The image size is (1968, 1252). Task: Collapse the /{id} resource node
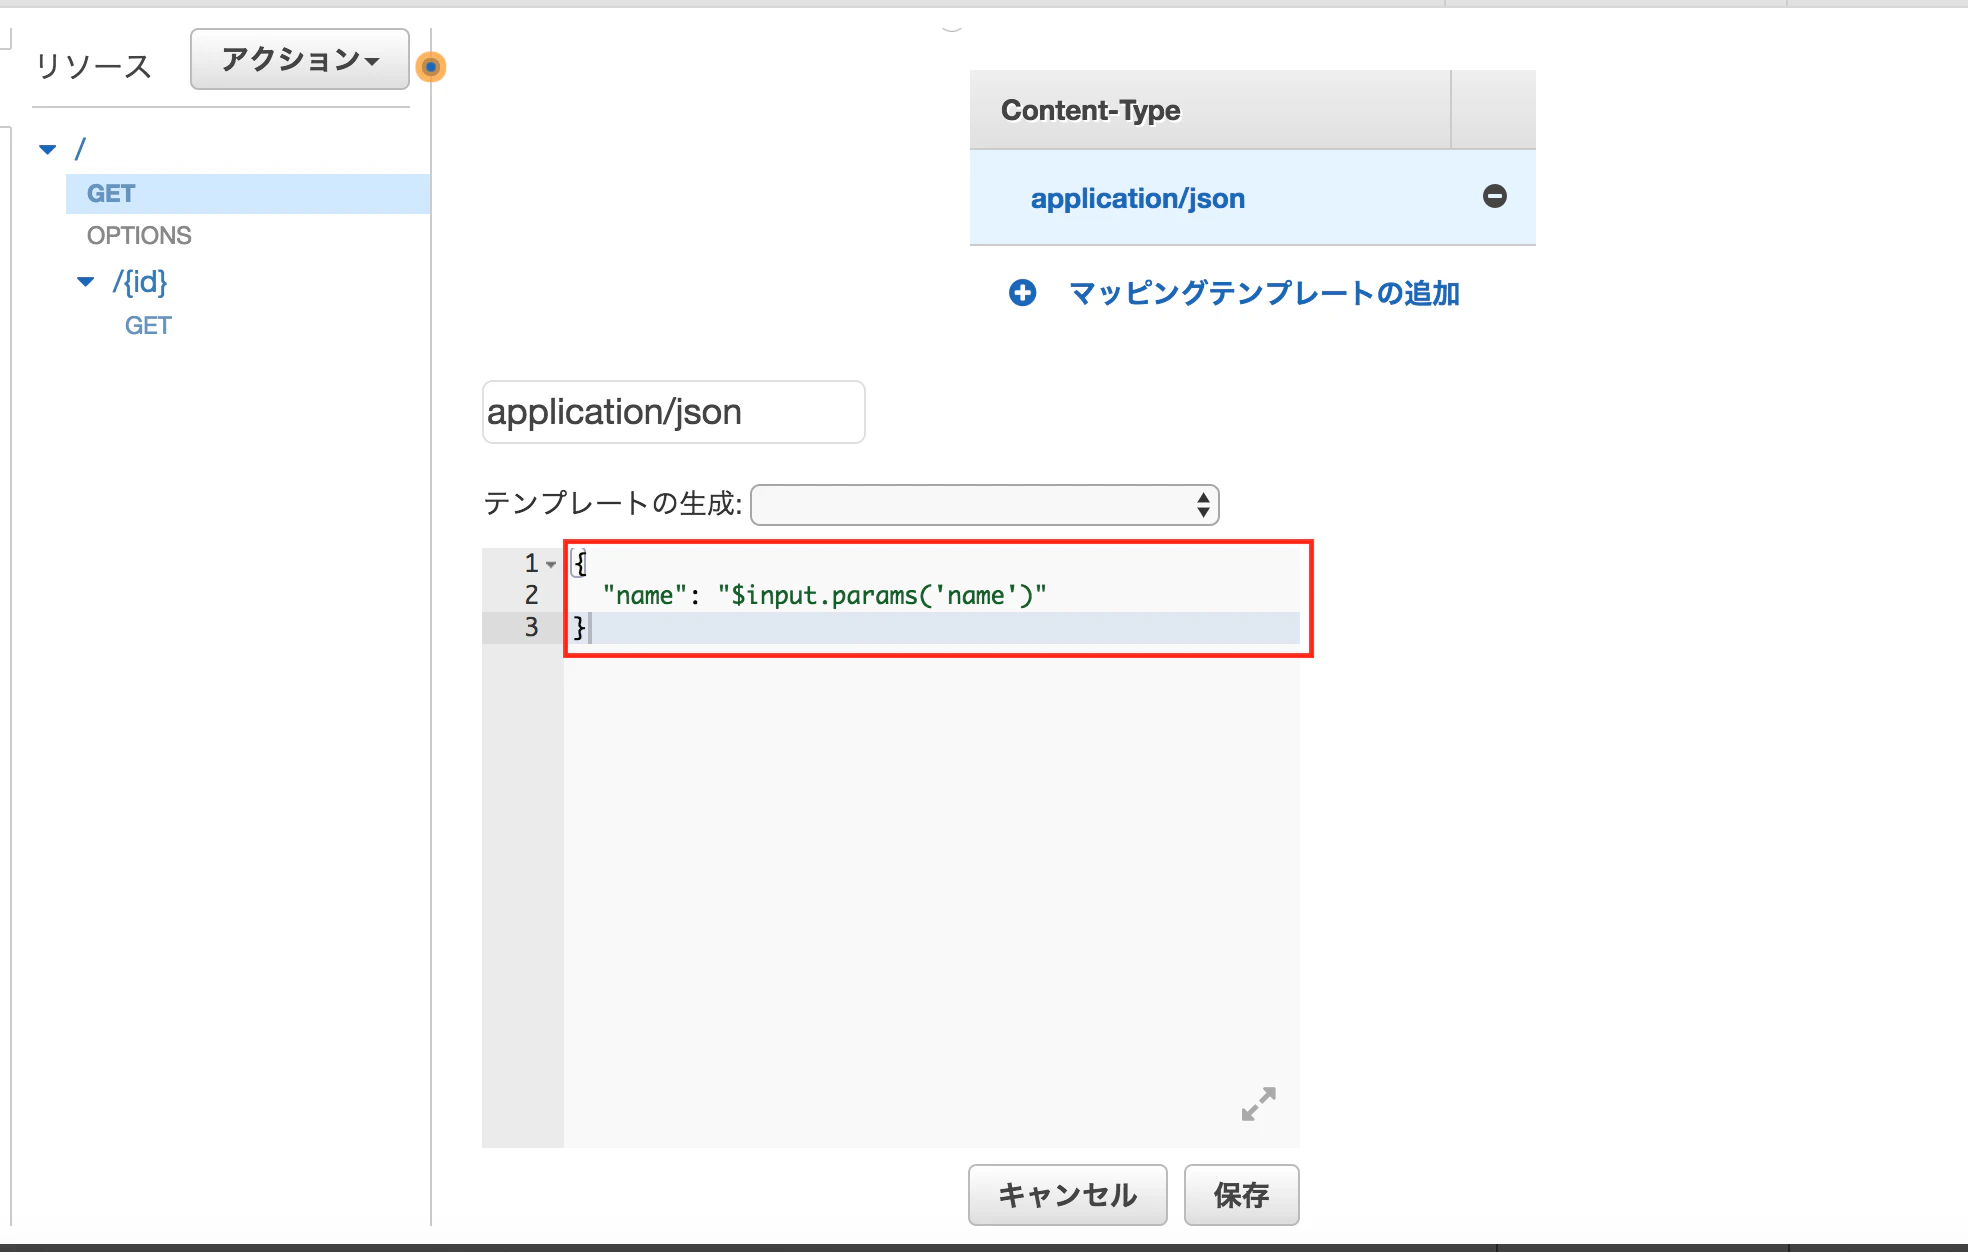tap(86, 282)
